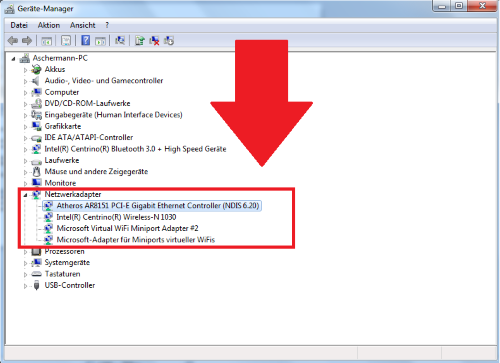Image resolution: width=500 pixels, height=363 pixels.
Task: Expand Eingabegeräte (Human Interface Devices)
Action: pyautogui.click(x=25, y=115)
